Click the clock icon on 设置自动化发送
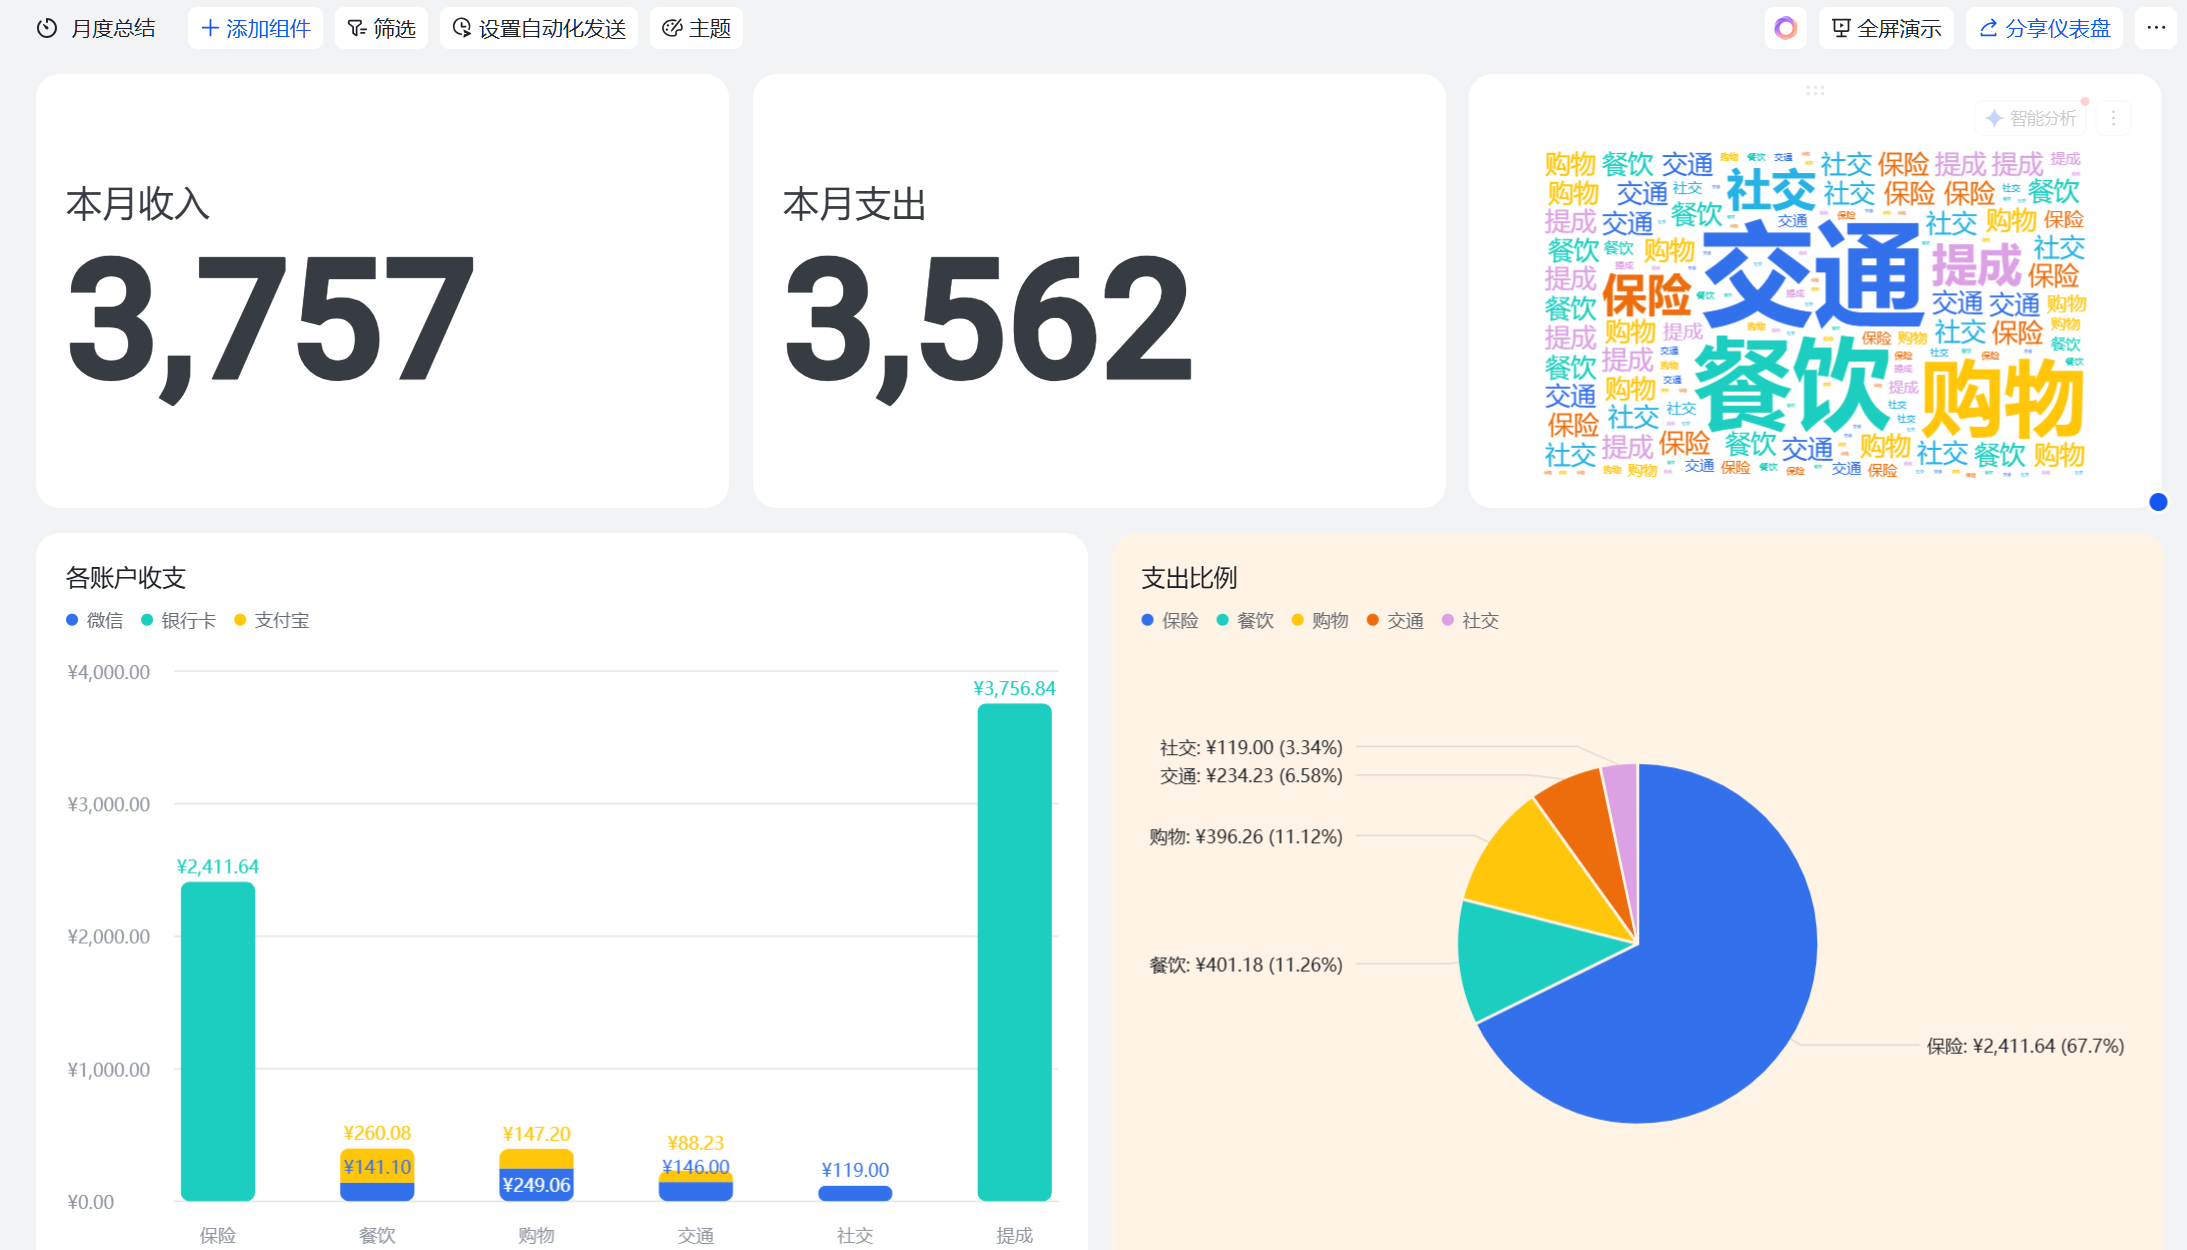This screenshot has width=2187, height=1250. pyautogui.click(x=461, y=28)
